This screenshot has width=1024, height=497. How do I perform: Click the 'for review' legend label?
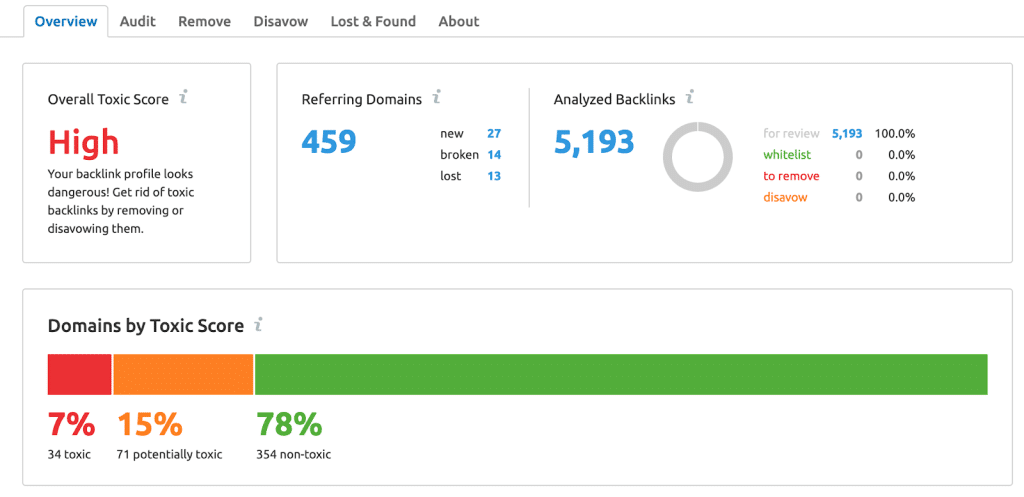[x=791, y=134]
